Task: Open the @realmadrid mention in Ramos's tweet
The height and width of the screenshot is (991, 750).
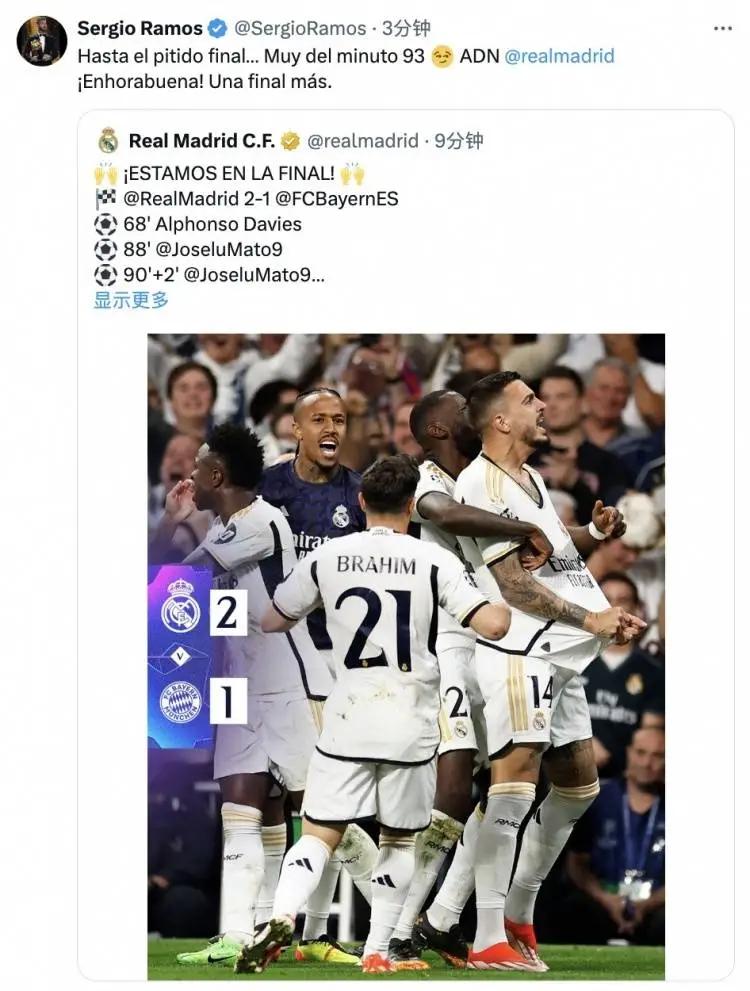Action: 559,56
